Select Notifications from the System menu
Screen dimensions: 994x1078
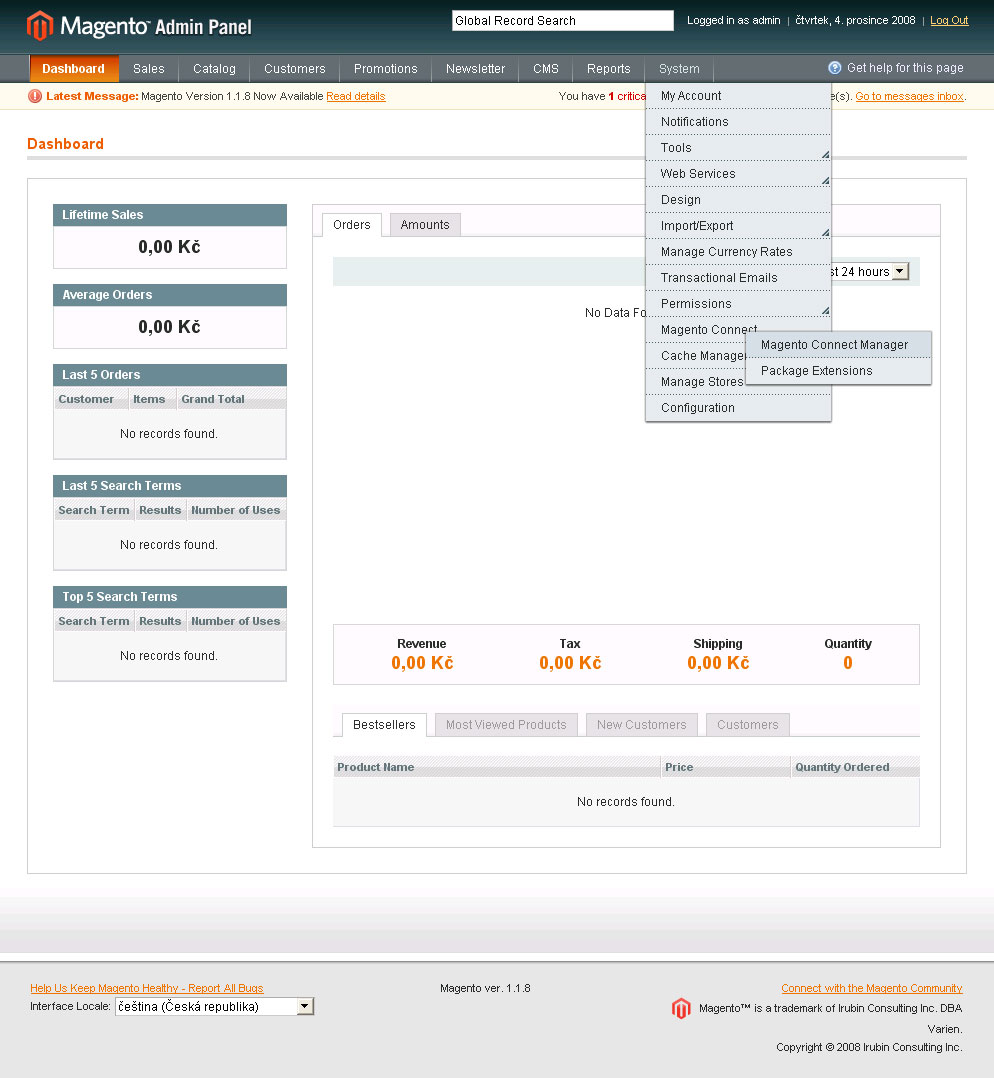coord(738,122)
